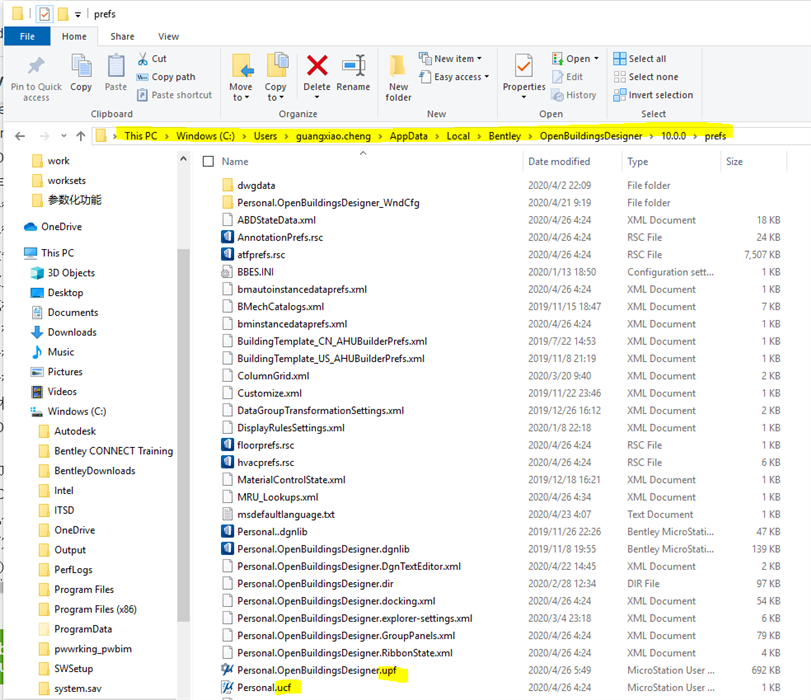This screenshot has width=811, height=700.
Task: Click the Copy ribbon icon
Action: point(81,66)
